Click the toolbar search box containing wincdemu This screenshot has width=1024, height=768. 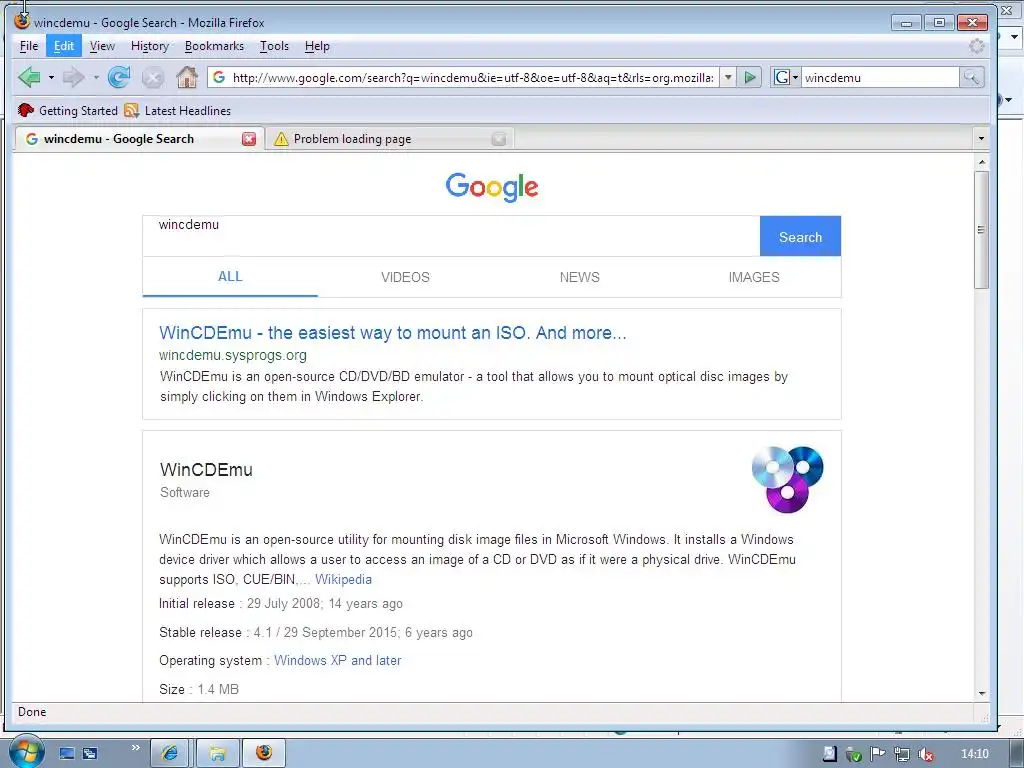point(880,78)
